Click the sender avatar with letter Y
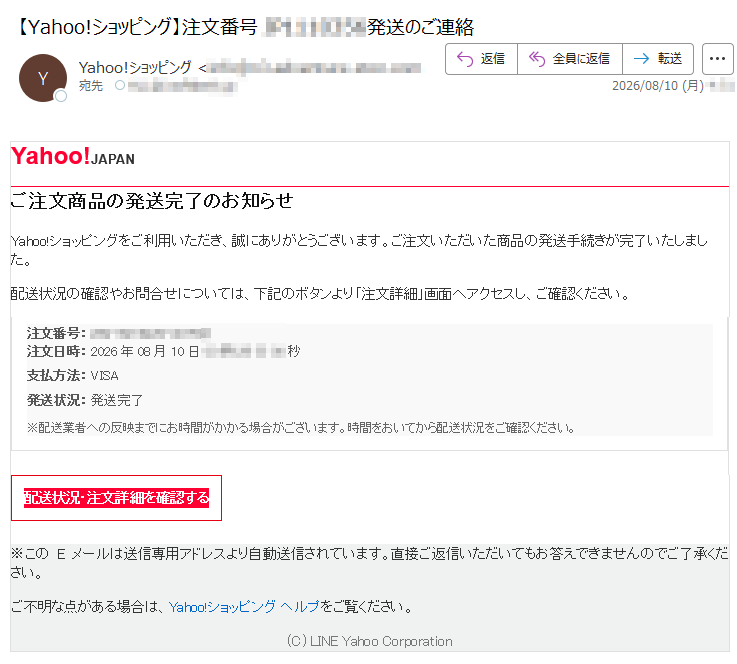This screenshot has width=737, height=664. tap(43, 78)
